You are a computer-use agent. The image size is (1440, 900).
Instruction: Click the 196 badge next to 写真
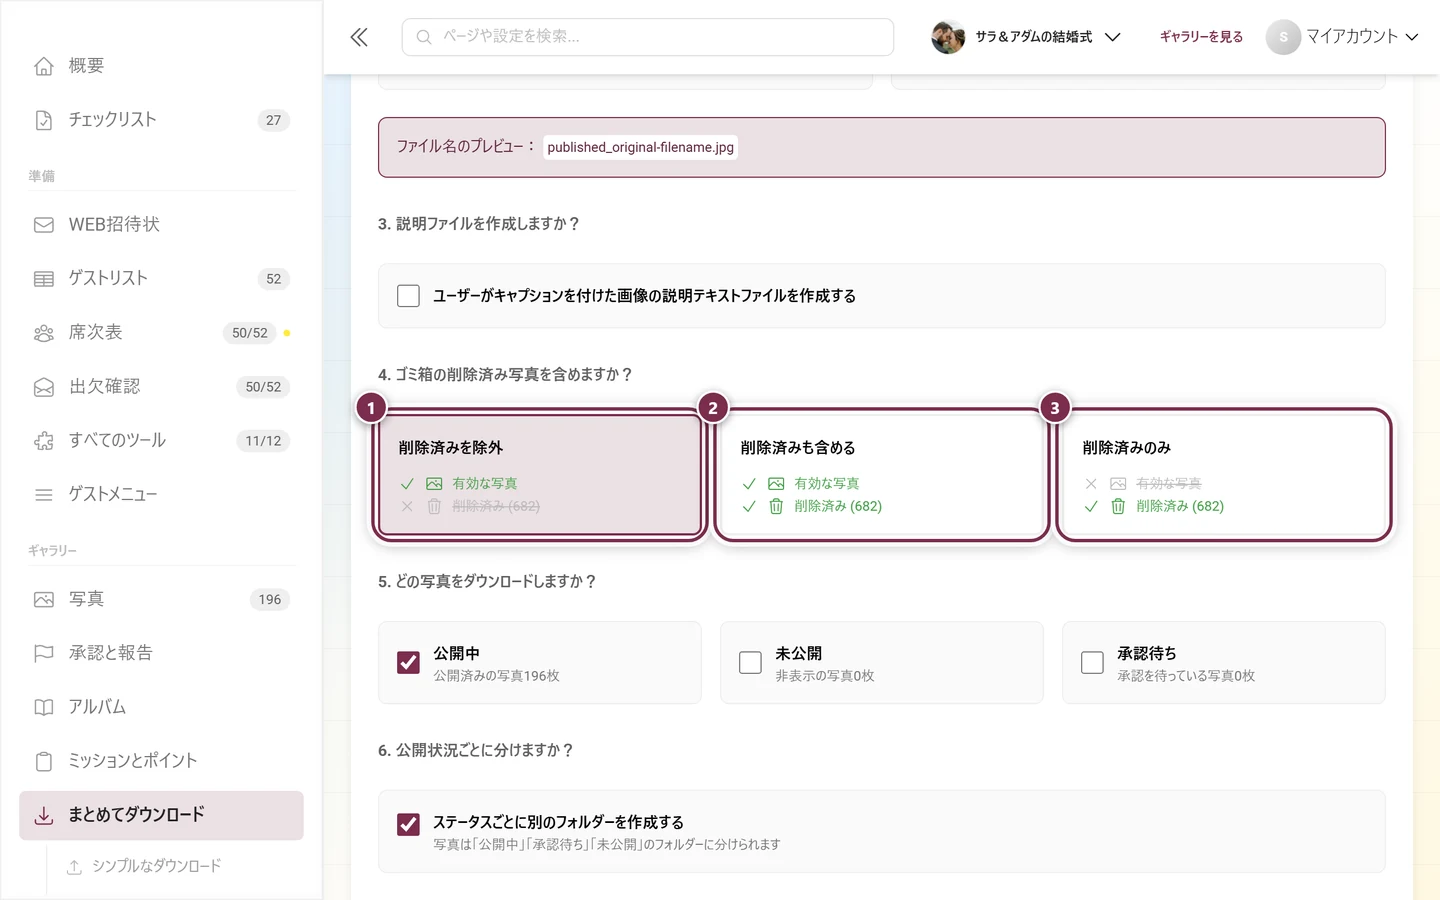[x=270, y=600]
